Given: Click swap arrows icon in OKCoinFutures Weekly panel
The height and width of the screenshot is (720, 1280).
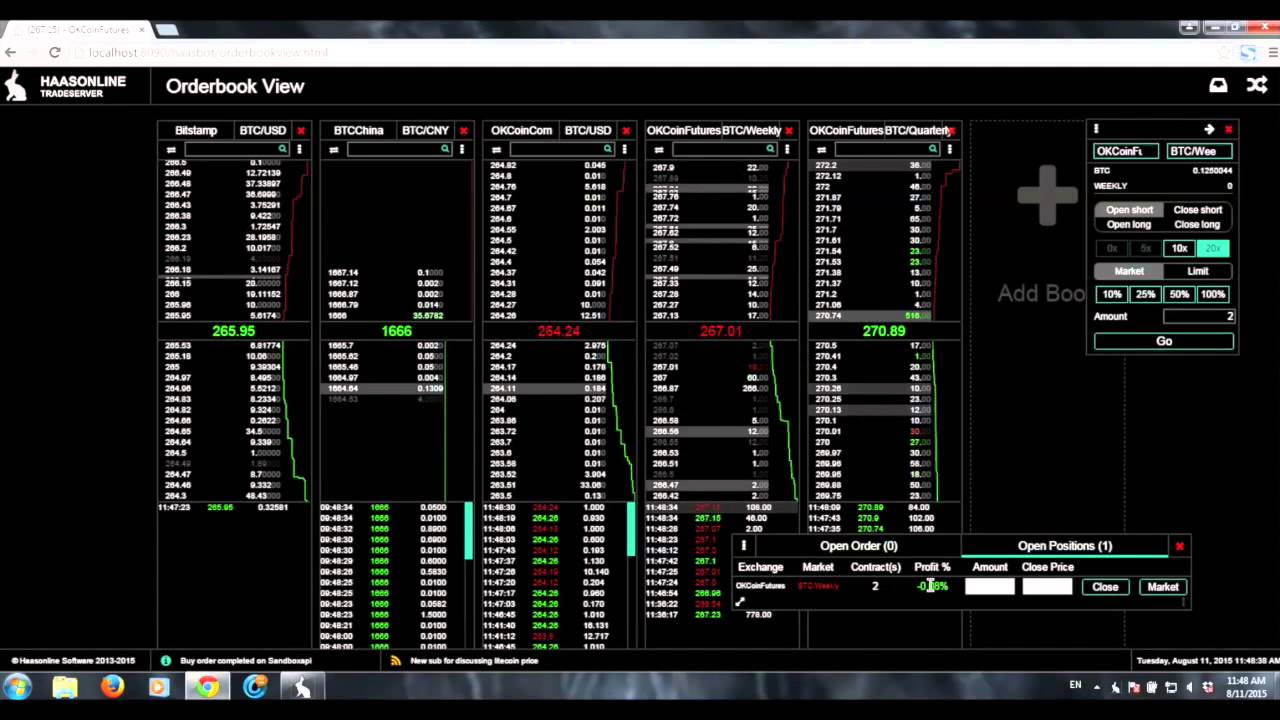Looking at the screenshot, I should (x=659, y=150).
